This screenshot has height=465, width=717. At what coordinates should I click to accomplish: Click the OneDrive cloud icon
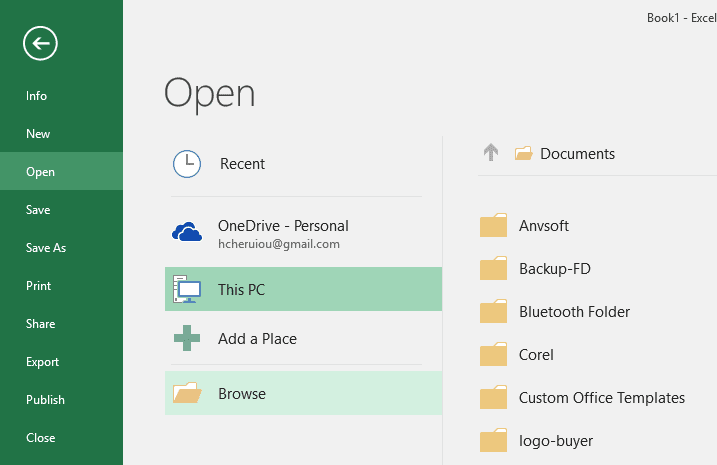point(187,233)
